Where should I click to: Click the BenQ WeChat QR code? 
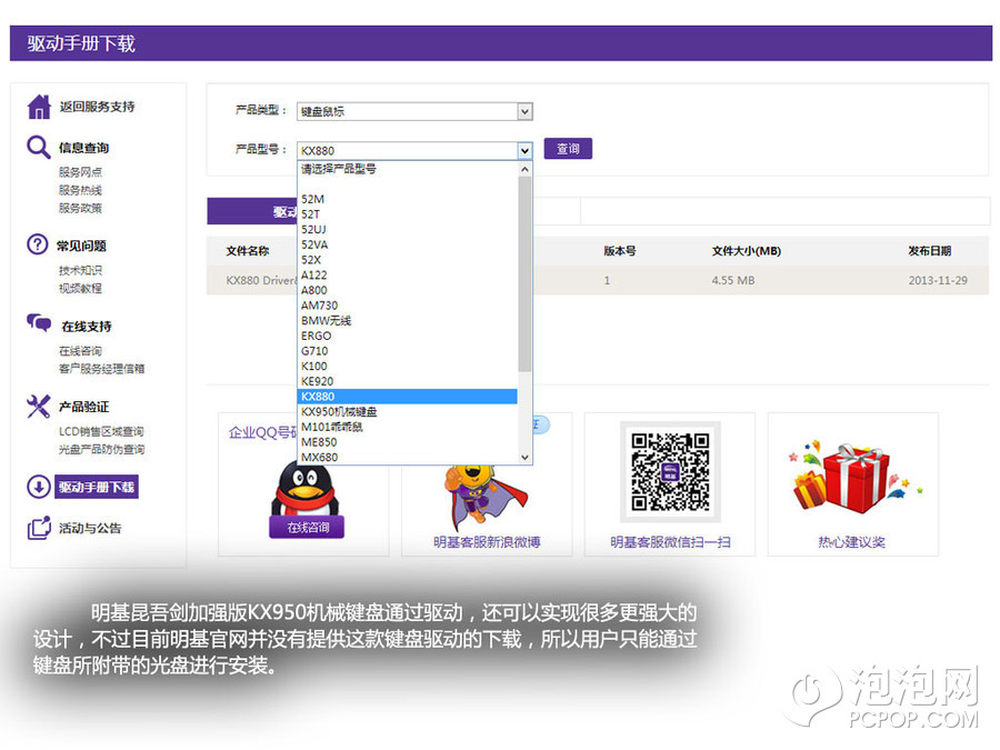tap(670, 472)
